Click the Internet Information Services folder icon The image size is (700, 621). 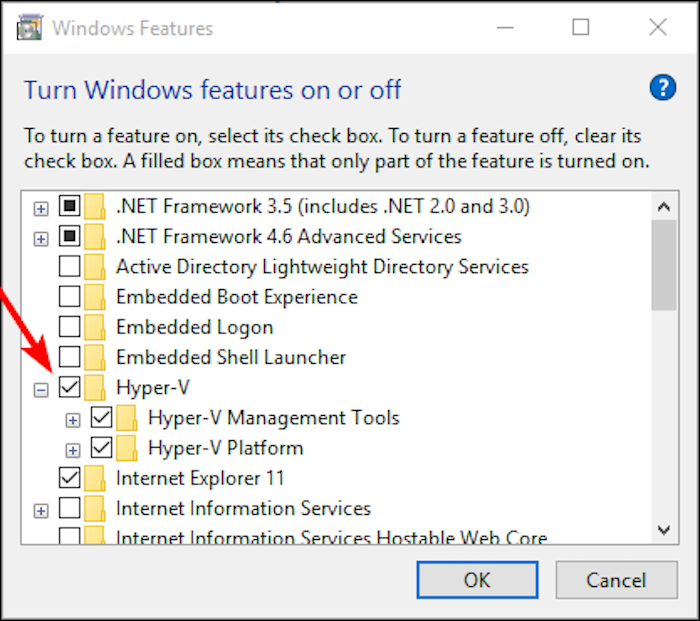[95, 508]
